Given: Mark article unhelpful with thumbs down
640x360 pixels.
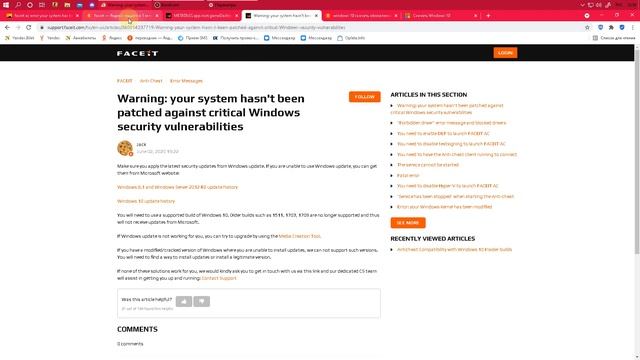Looking at the screenshot, I should click(x=202, y=302).
